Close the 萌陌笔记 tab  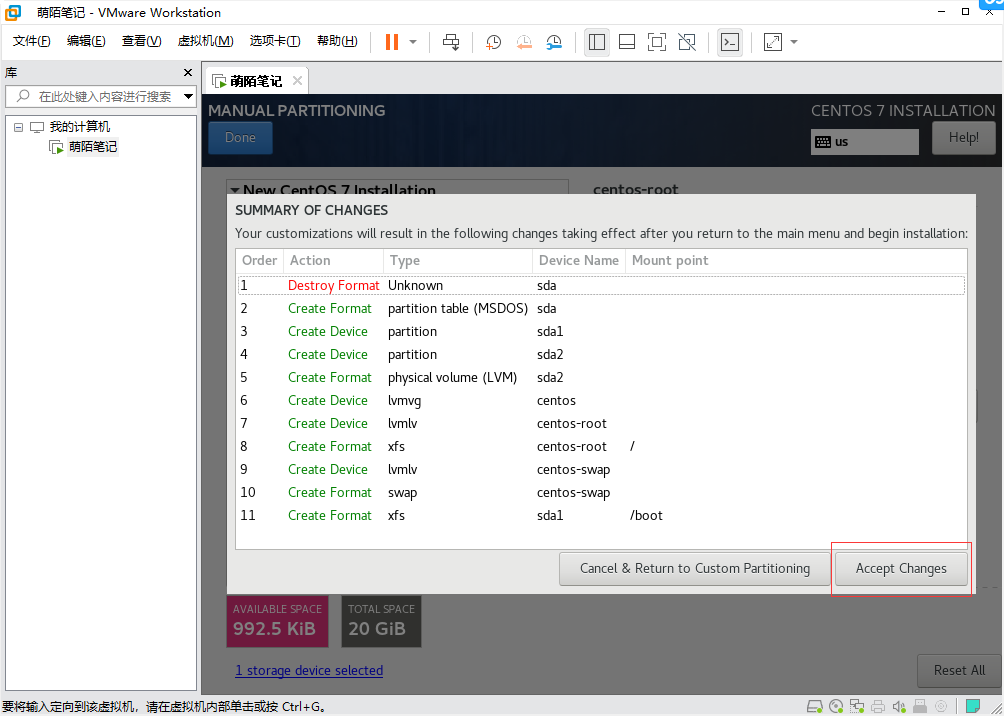point(297,81)
